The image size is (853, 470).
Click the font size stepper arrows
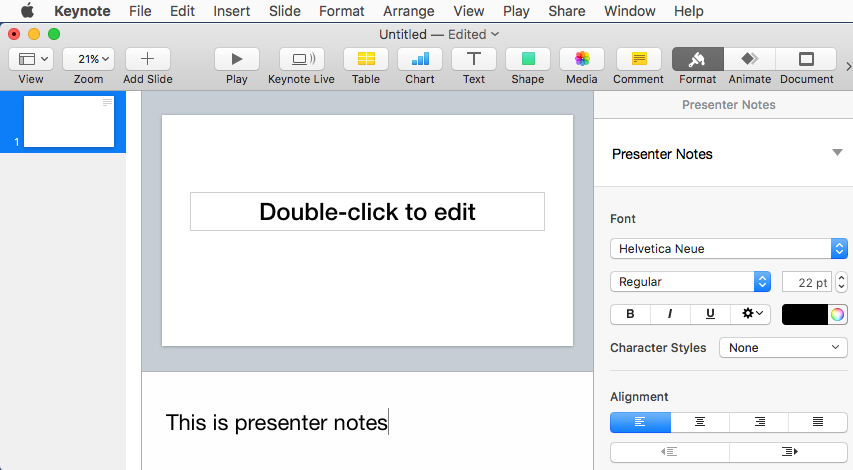pos(842,282)
